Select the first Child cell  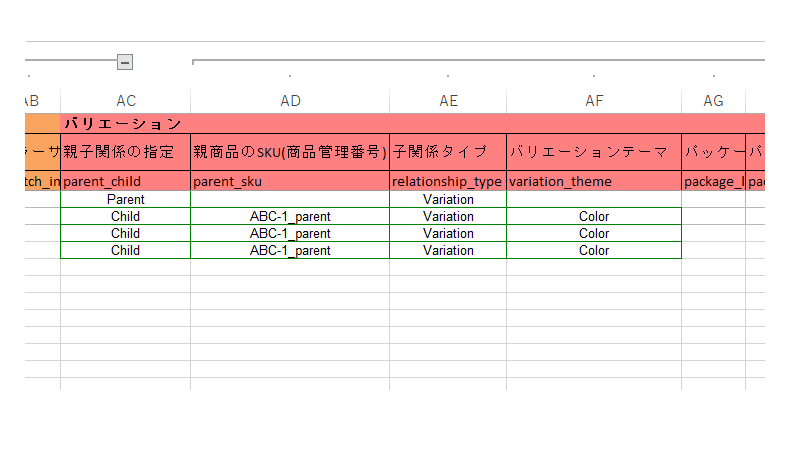(x=125, y=216)
